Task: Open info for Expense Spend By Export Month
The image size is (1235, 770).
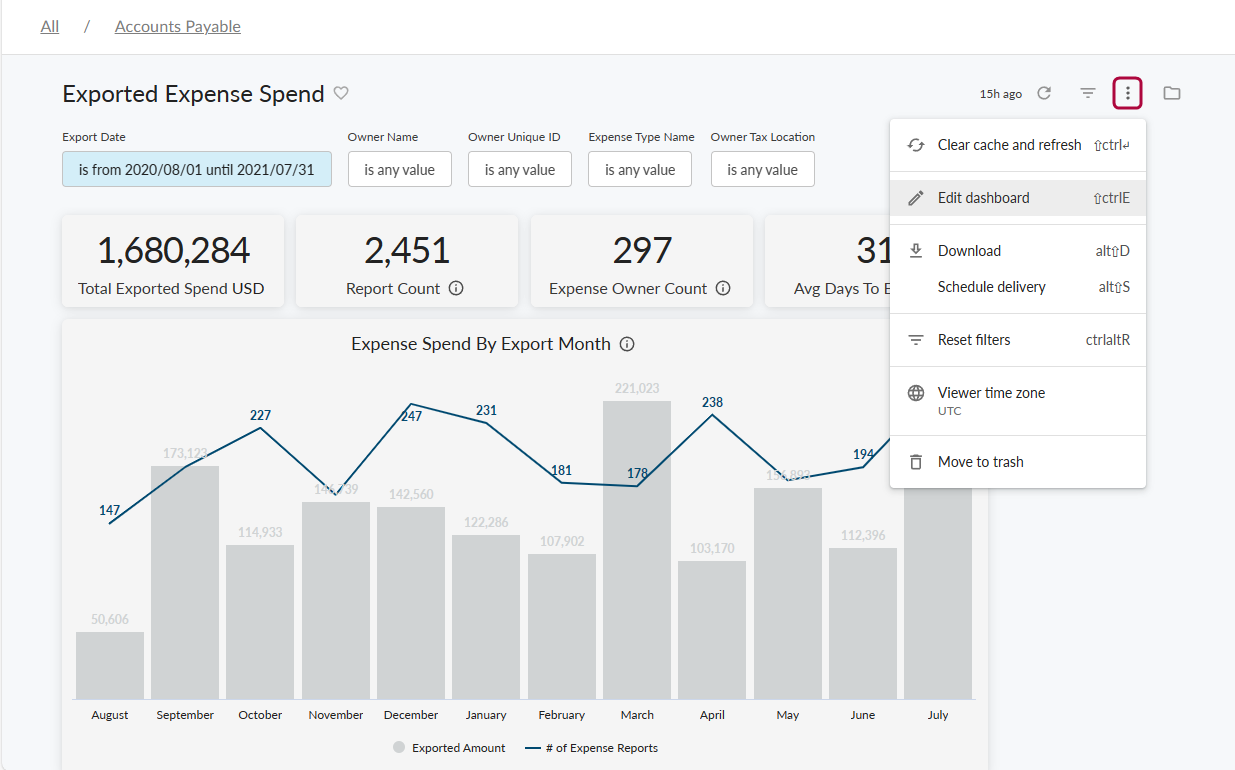Action: coord(626,343)
